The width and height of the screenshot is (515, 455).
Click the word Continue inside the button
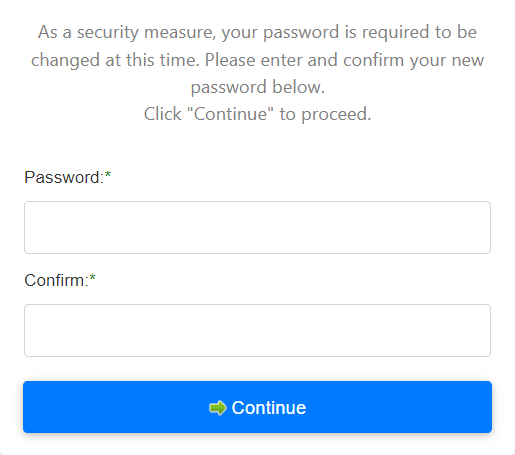pos(269,408)
